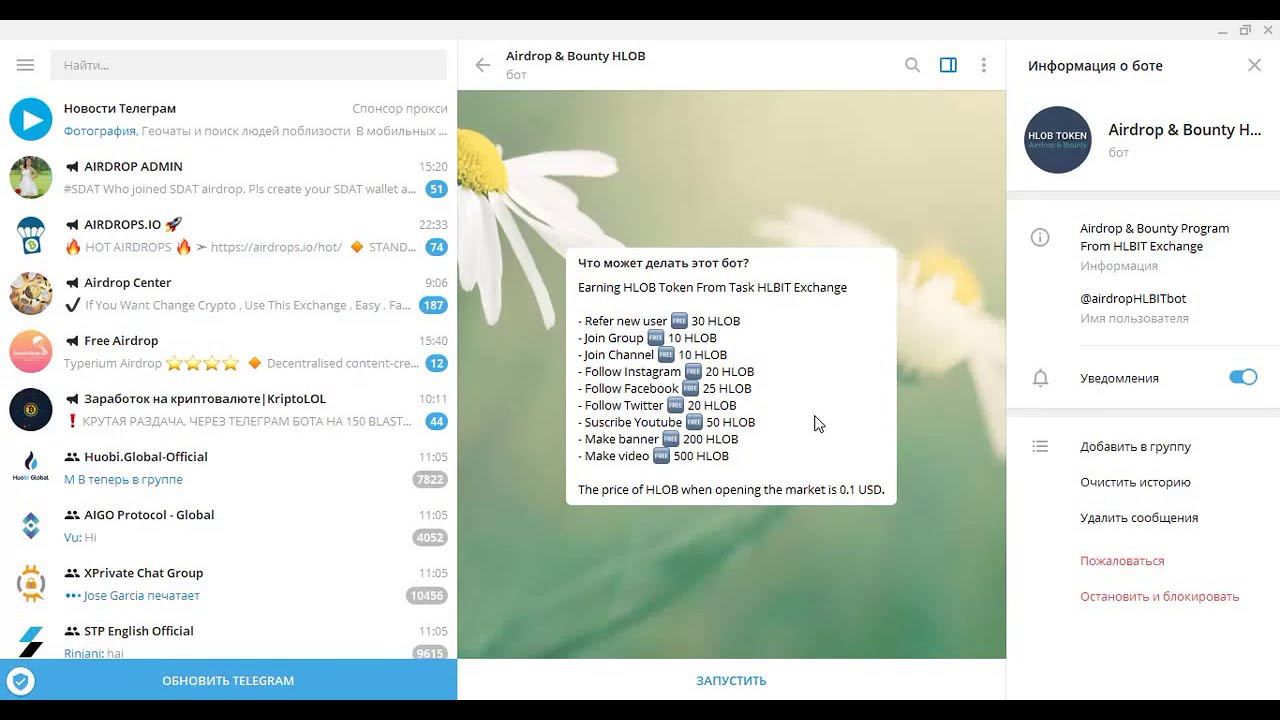This screenshot has height=720, width=1280.
Task: Select Удалить сообщения
Action: point(1139,518)
